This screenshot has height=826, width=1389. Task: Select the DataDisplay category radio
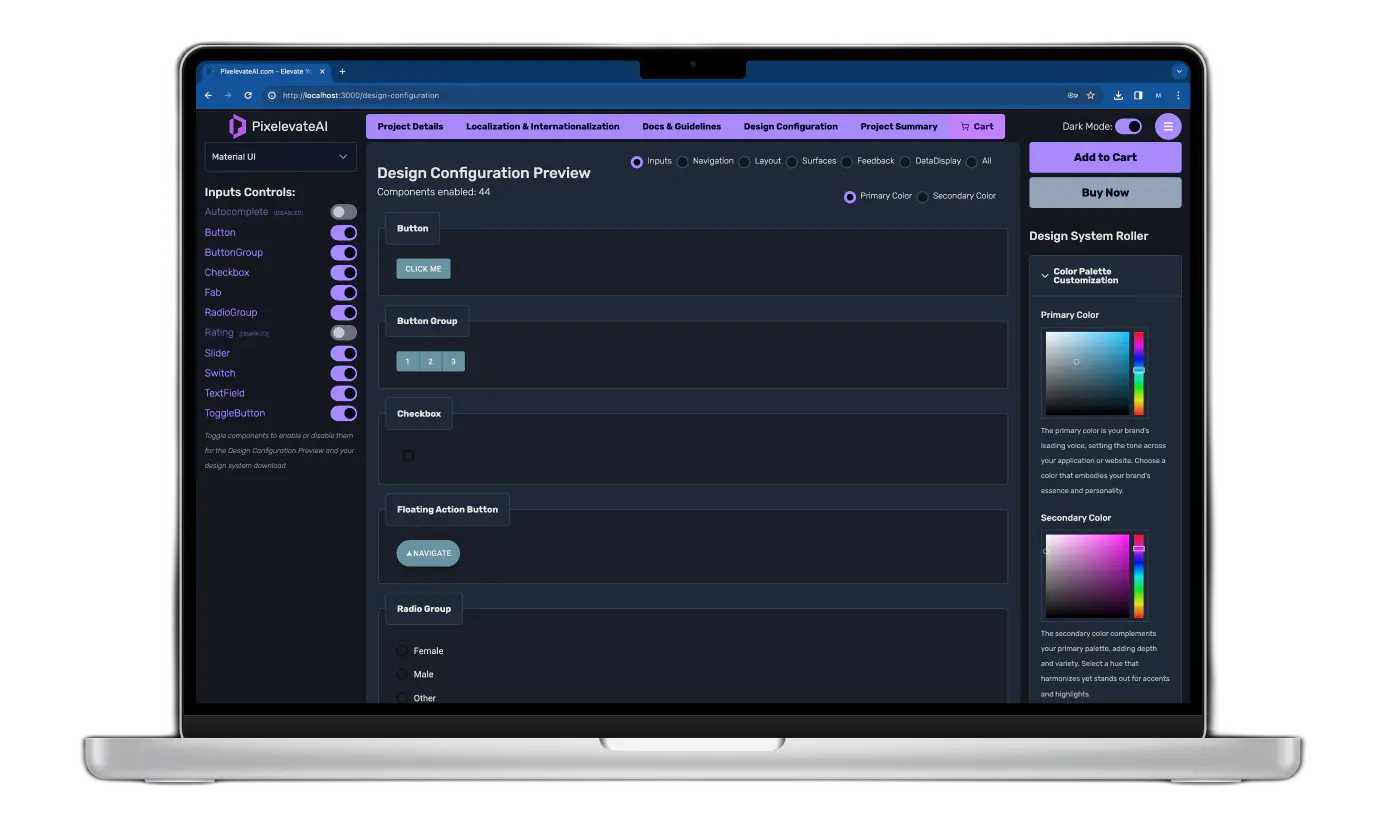click(905, 162)
